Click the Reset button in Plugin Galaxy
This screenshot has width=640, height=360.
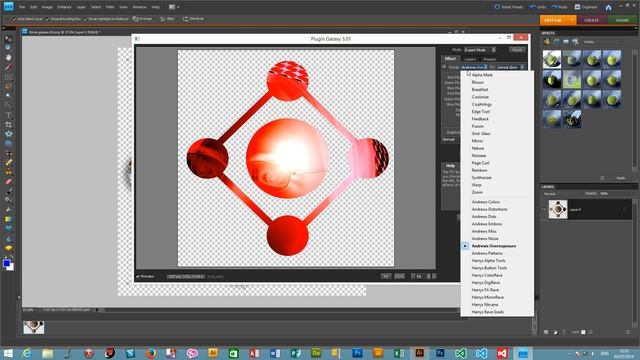tap(517, 50)
